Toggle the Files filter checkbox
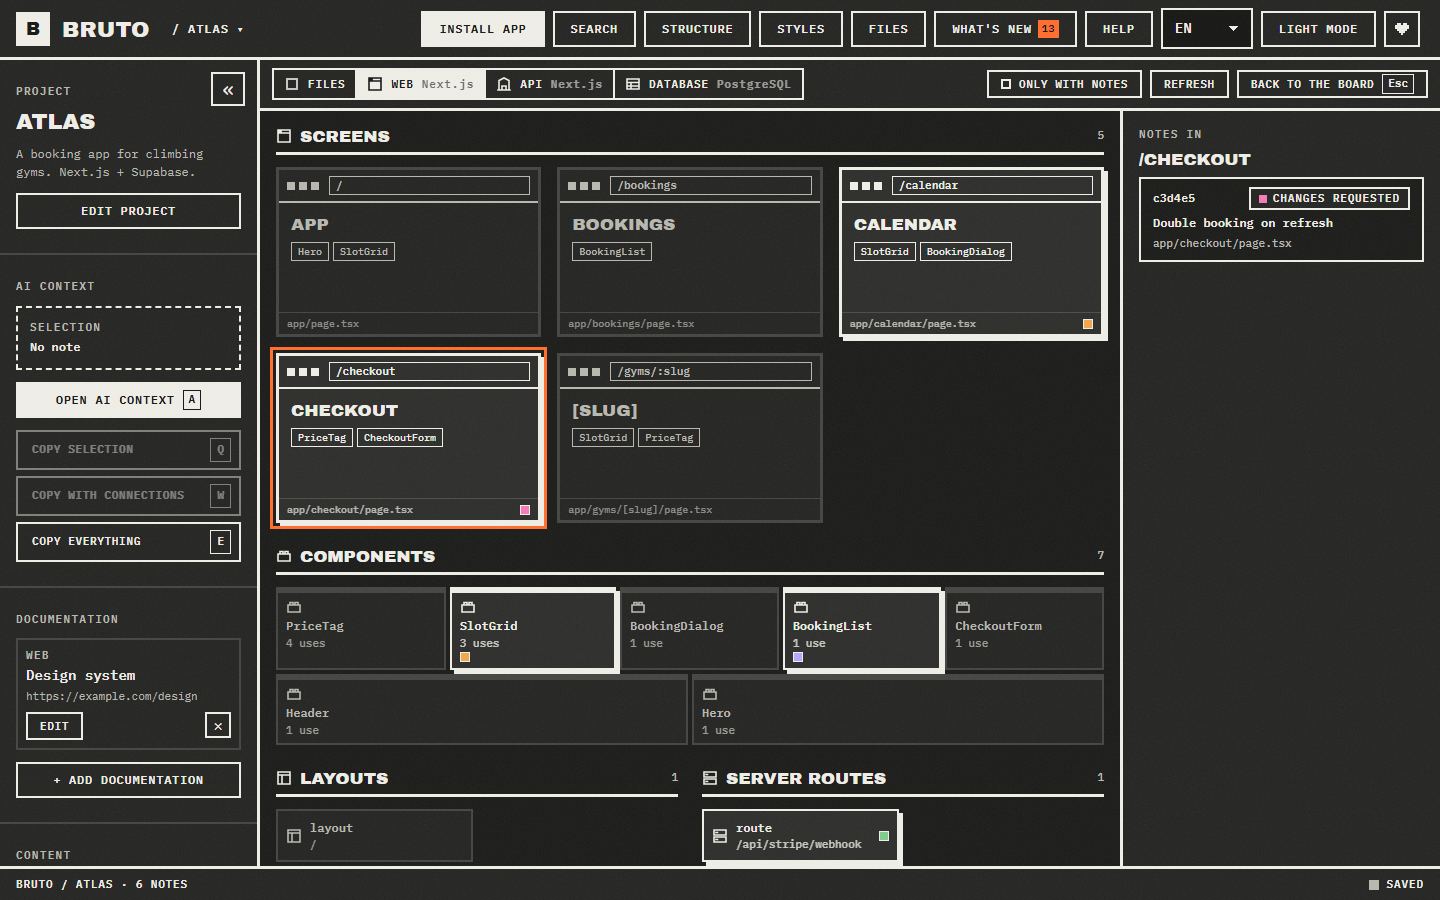 click(x=292, y=84)
